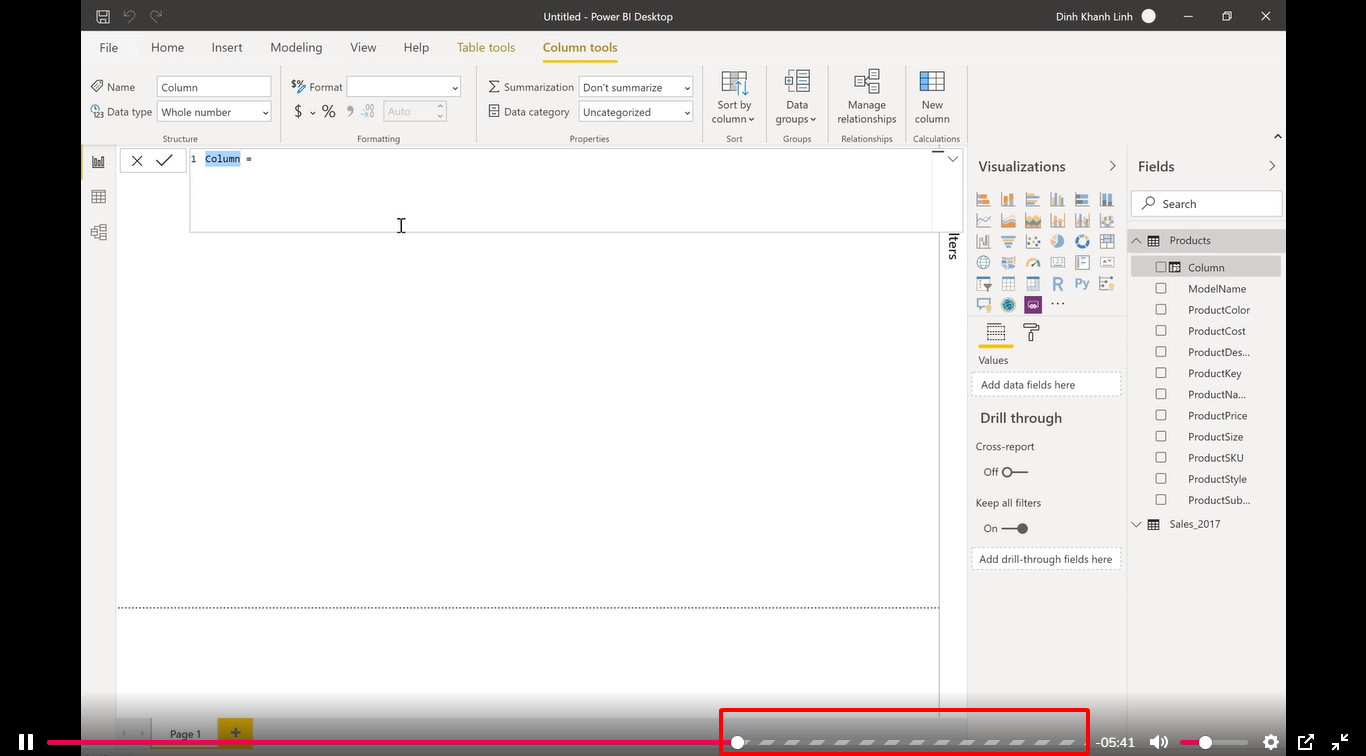Screen dimensions: 1366x756
Task: Open the Data category dropdown
Action: click(636, 112)
